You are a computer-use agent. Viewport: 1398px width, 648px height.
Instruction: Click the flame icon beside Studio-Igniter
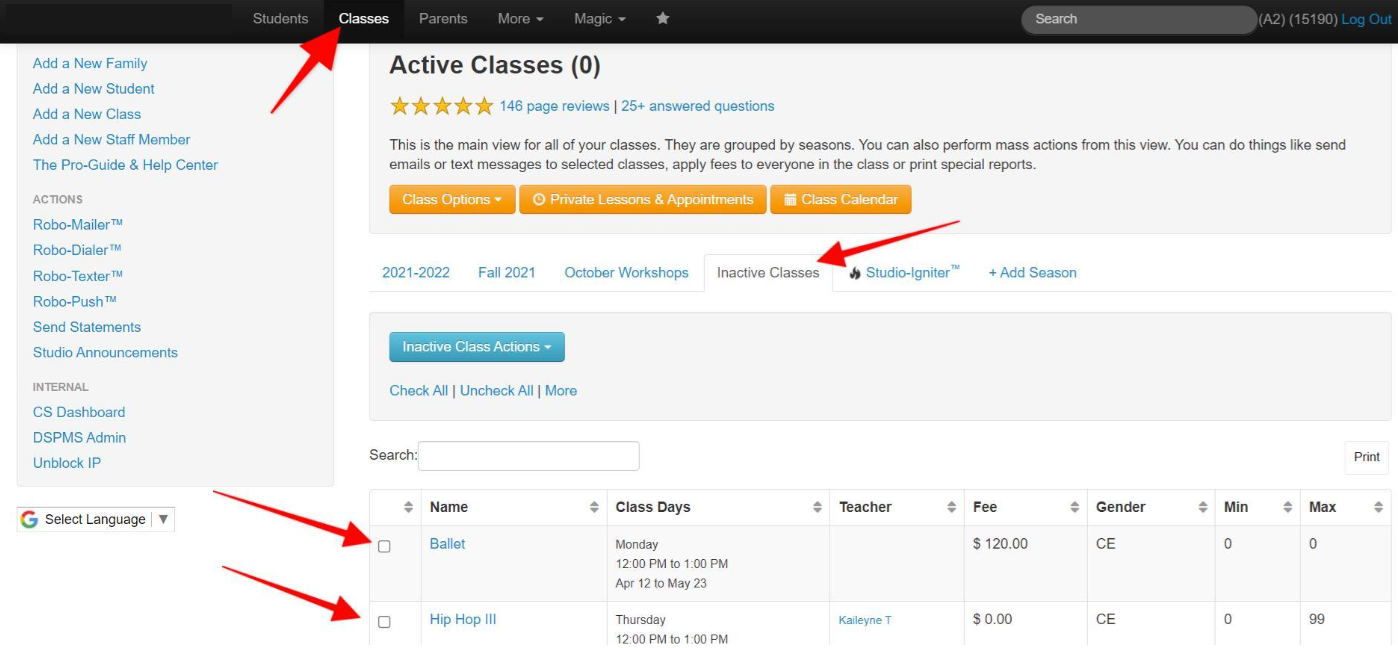pos(855,273)
